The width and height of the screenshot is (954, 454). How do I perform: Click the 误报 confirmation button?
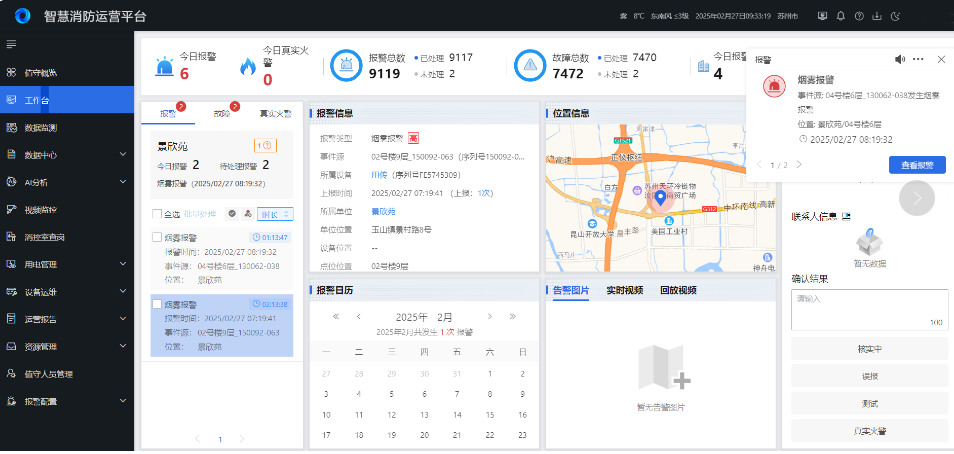pos(868,376)
